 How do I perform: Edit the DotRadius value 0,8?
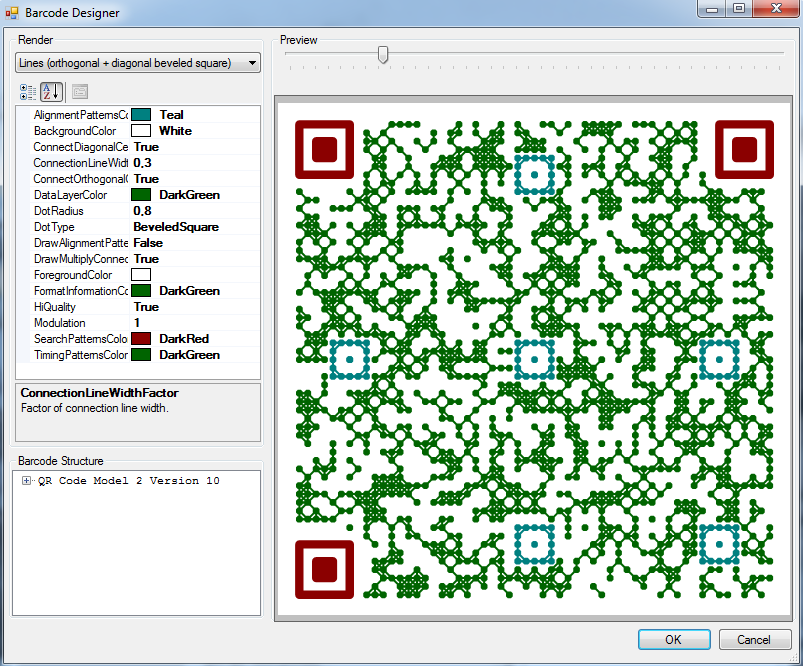coord(142,211)
